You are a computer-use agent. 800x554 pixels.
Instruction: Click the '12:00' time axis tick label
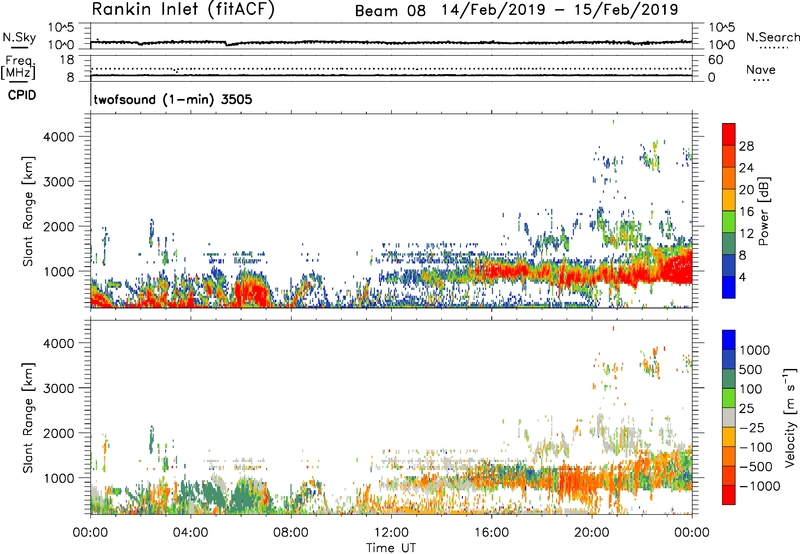tap(391, 533)
